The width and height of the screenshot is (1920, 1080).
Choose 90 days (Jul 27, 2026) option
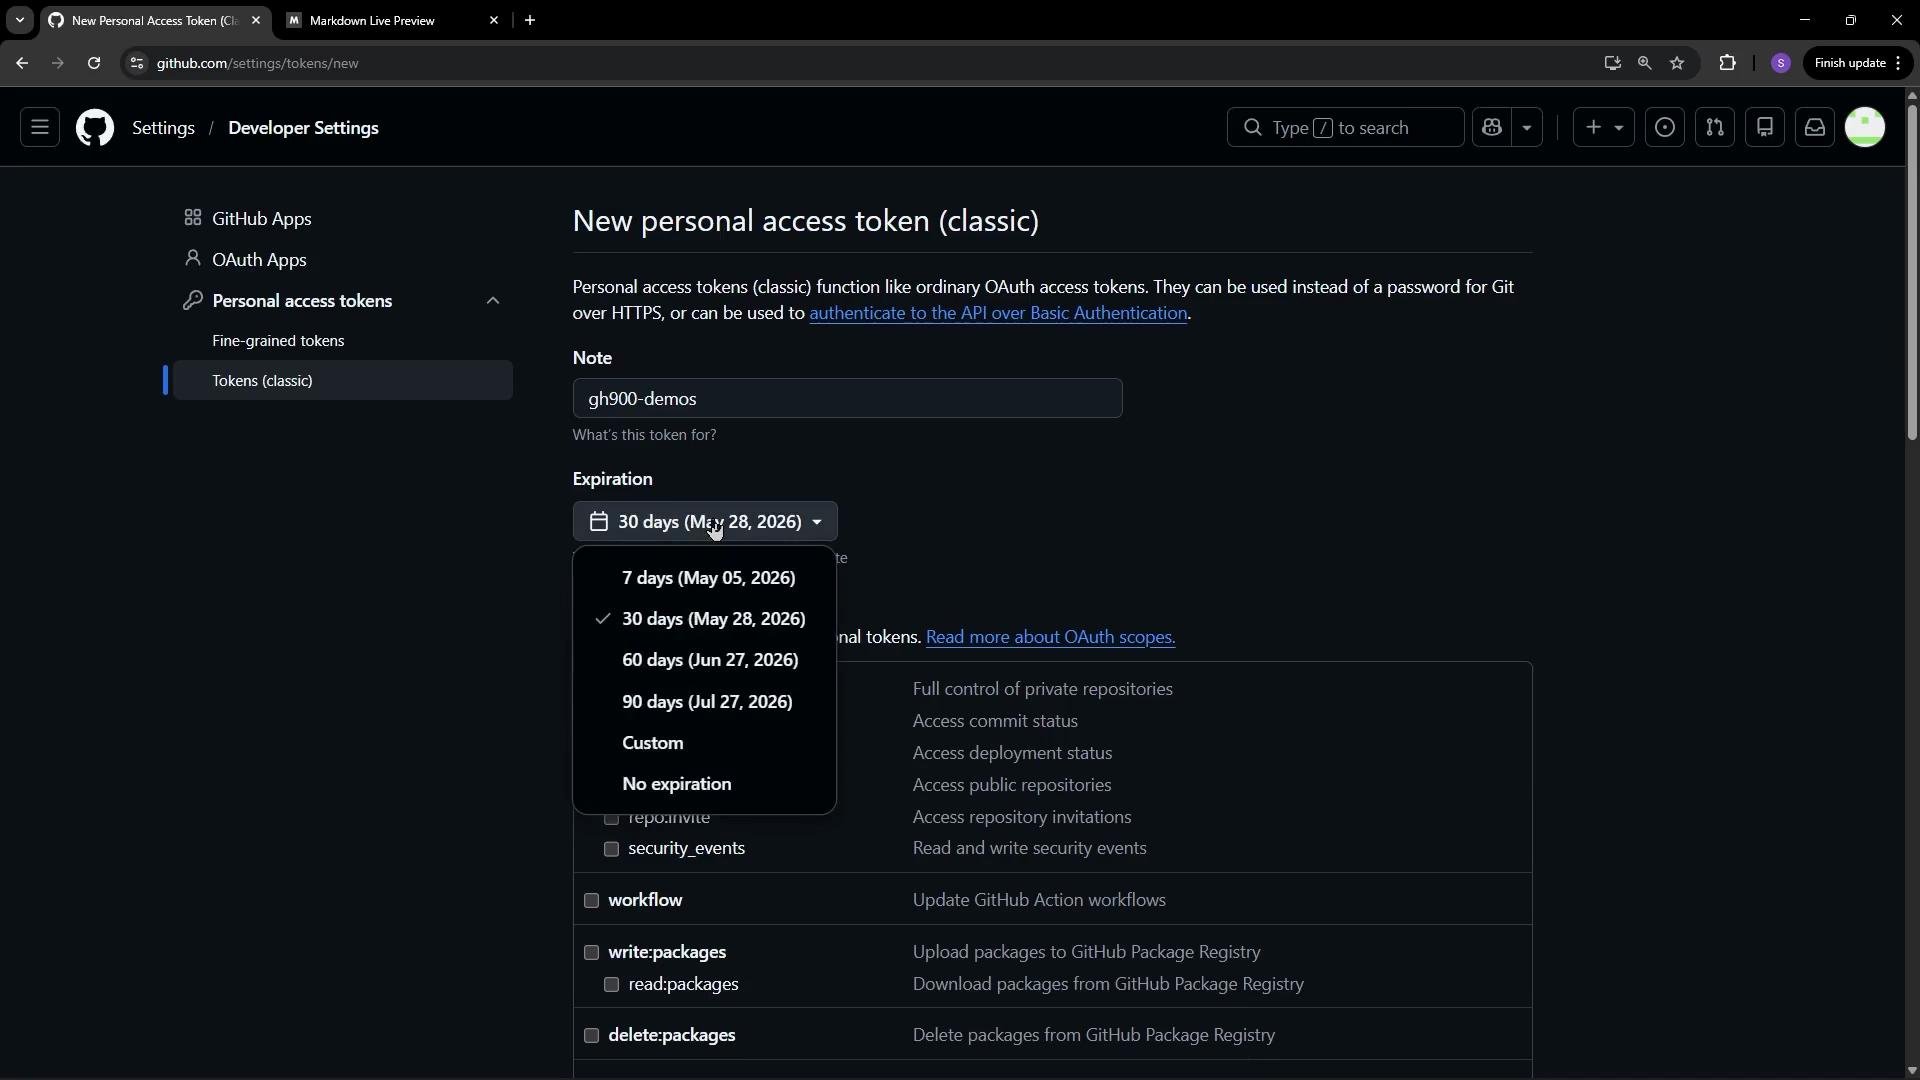704,702
